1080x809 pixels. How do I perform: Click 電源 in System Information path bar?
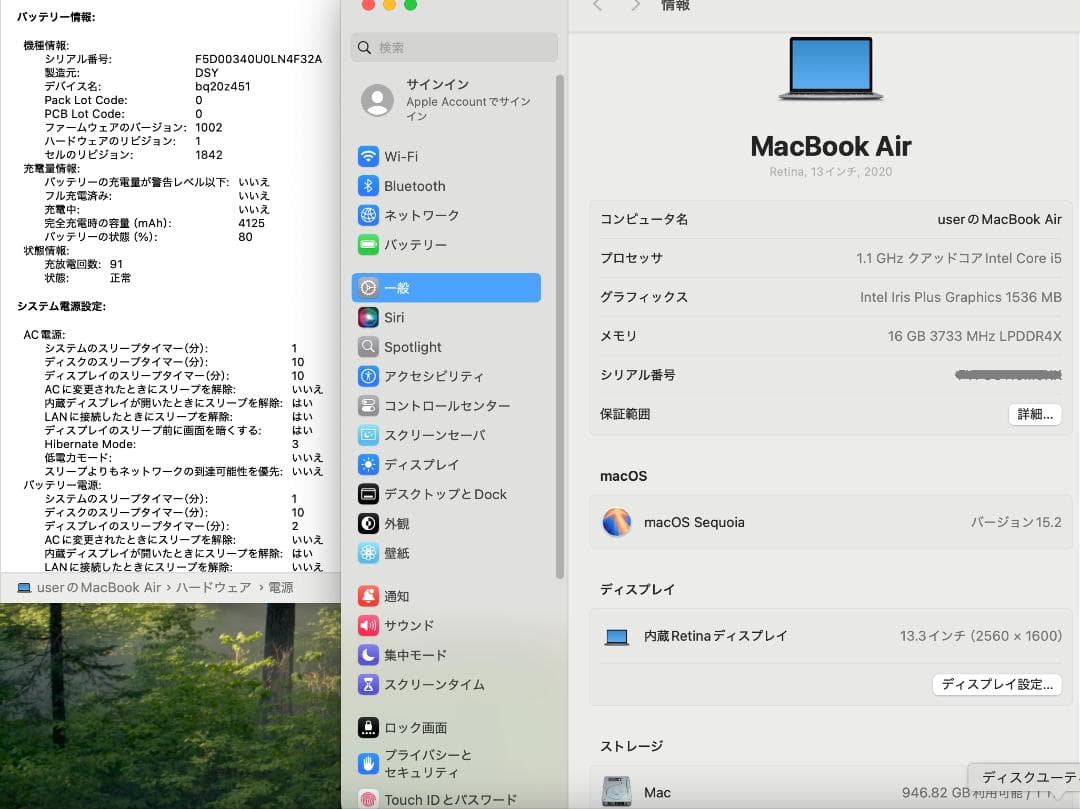pos(280,587)
